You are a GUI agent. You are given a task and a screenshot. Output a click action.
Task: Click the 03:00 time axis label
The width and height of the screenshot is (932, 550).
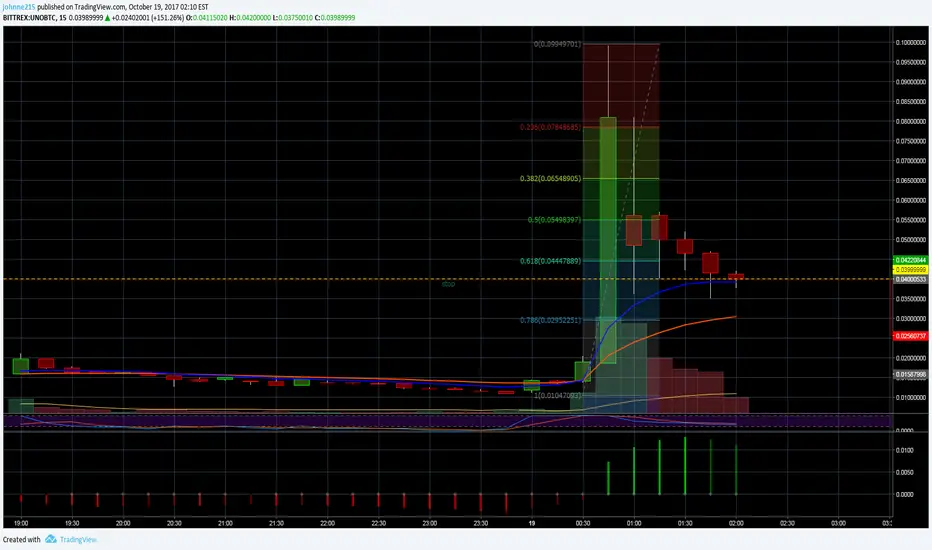pyautogui.click(x=839, y=523)
